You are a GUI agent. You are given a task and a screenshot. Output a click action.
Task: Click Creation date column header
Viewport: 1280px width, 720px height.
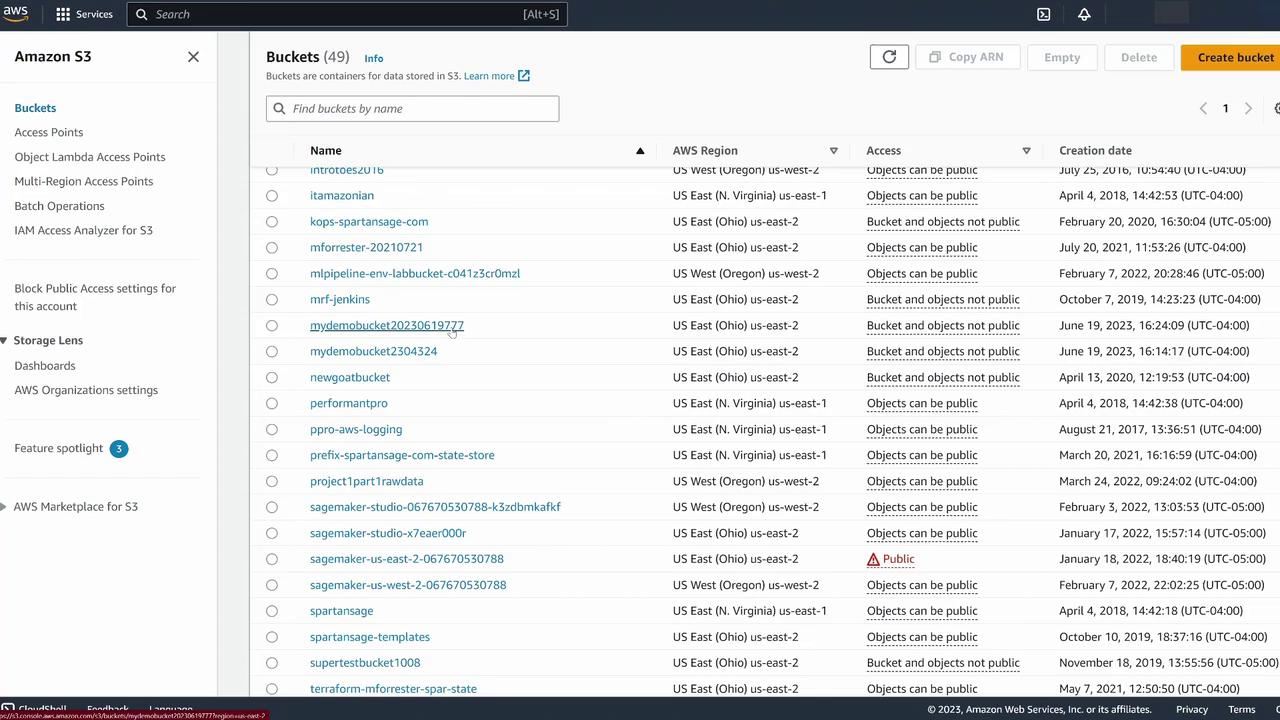tap(1095, 151)
